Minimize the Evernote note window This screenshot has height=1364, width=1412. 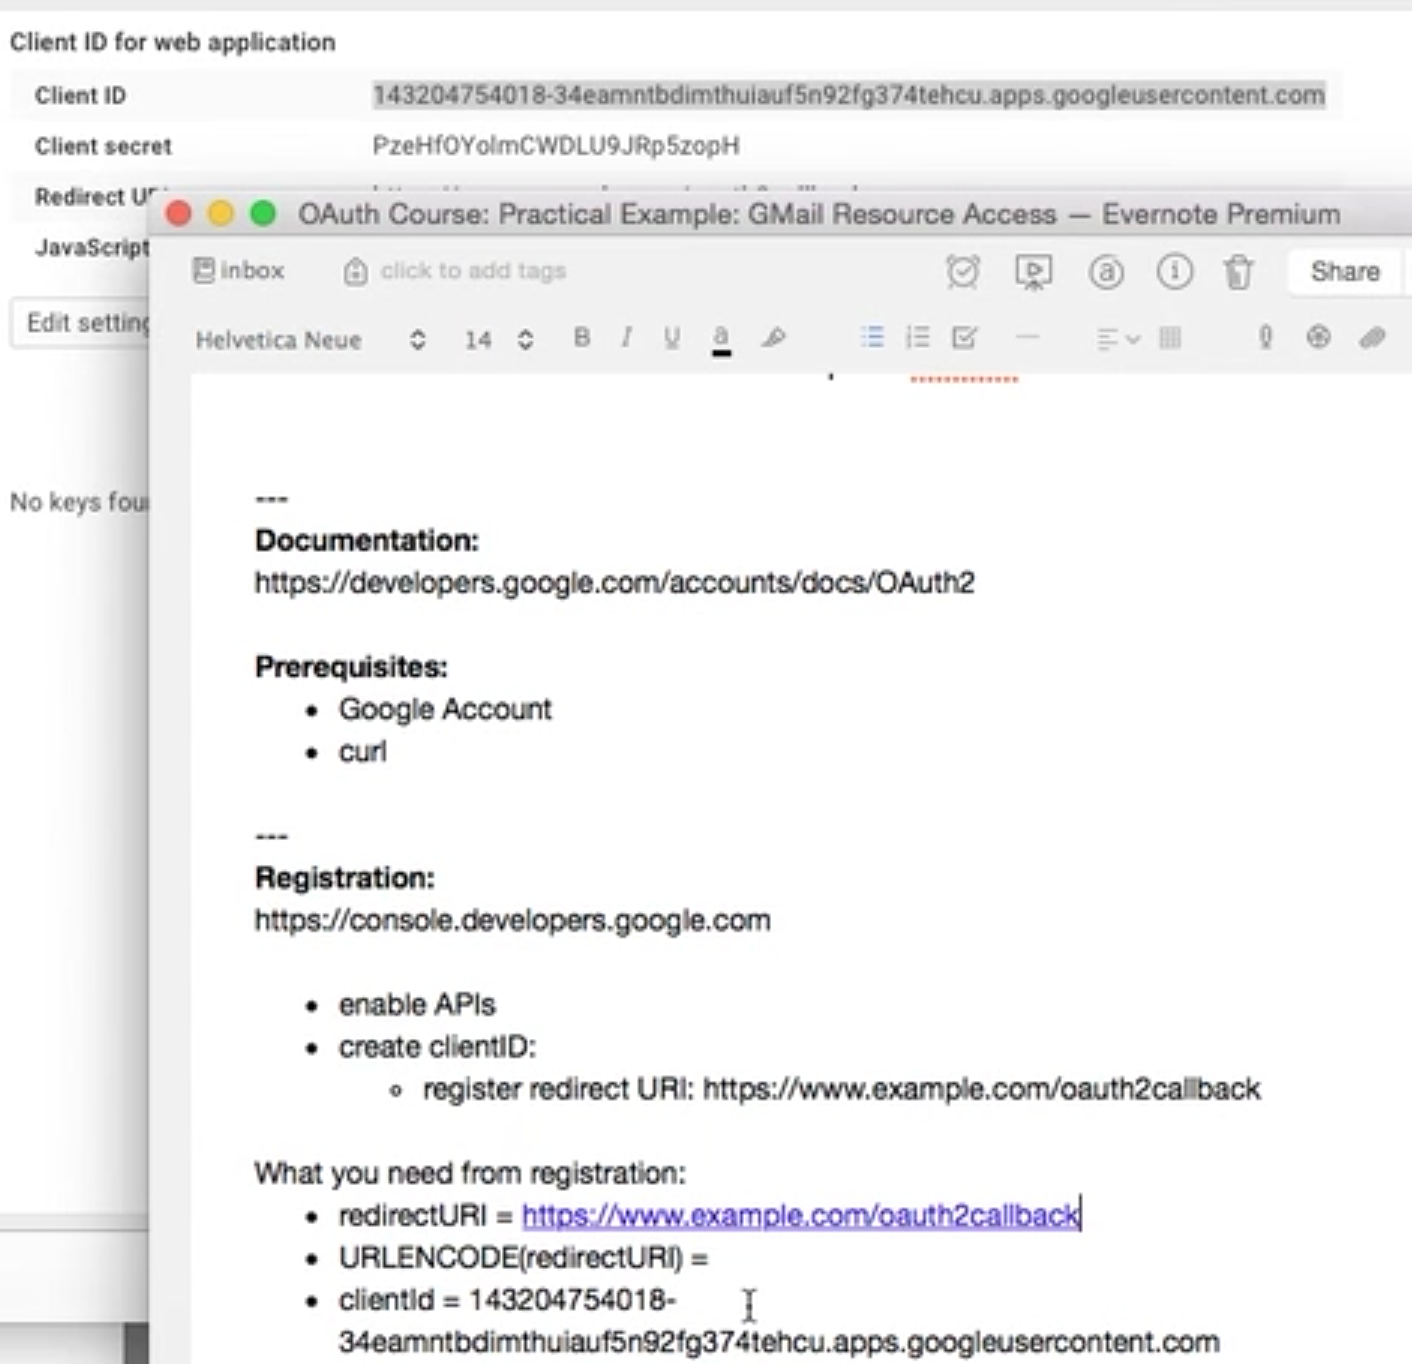pyautogui.click(x=221, y=213)
